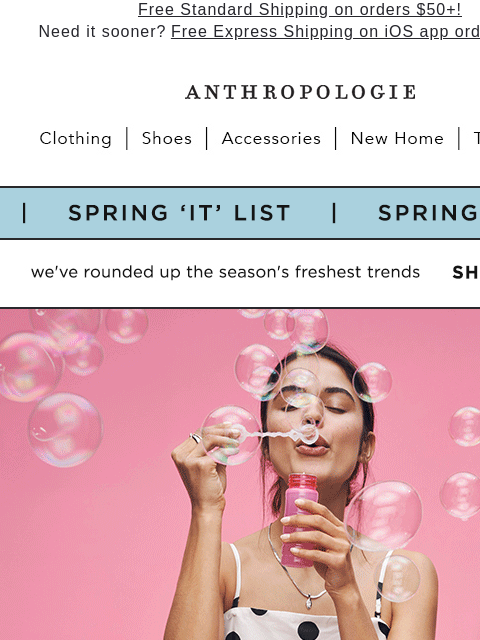Click the ANTHROPOLOGIE logo
This screenshot has height=640, width=480.
coord(301,92)
